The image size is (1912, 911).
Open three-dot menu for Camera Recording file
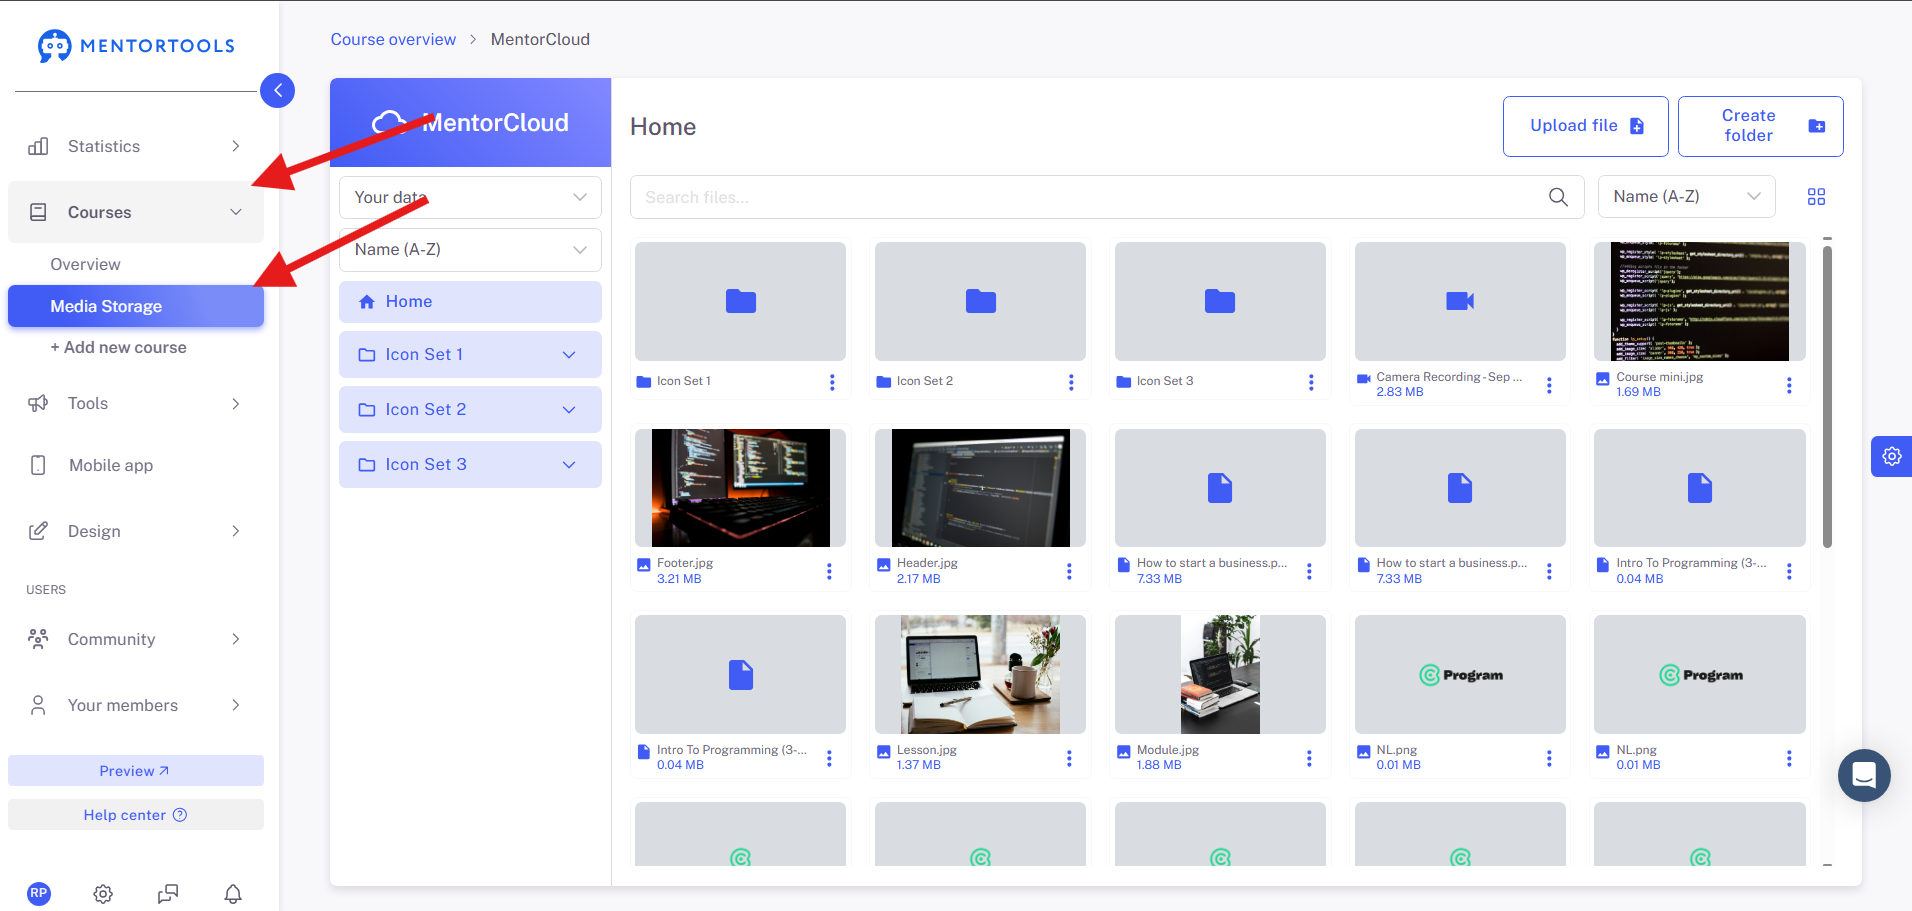click(x=1549, y=385)
